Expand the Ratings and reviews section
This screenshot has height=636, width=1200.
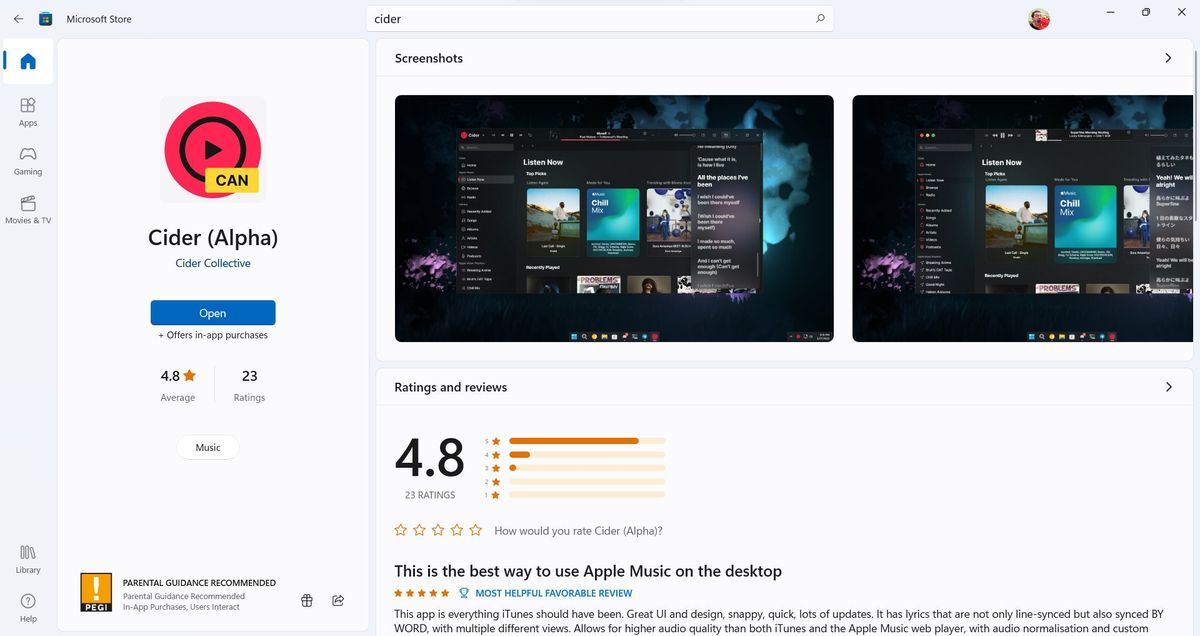(x=1168, y=386)
